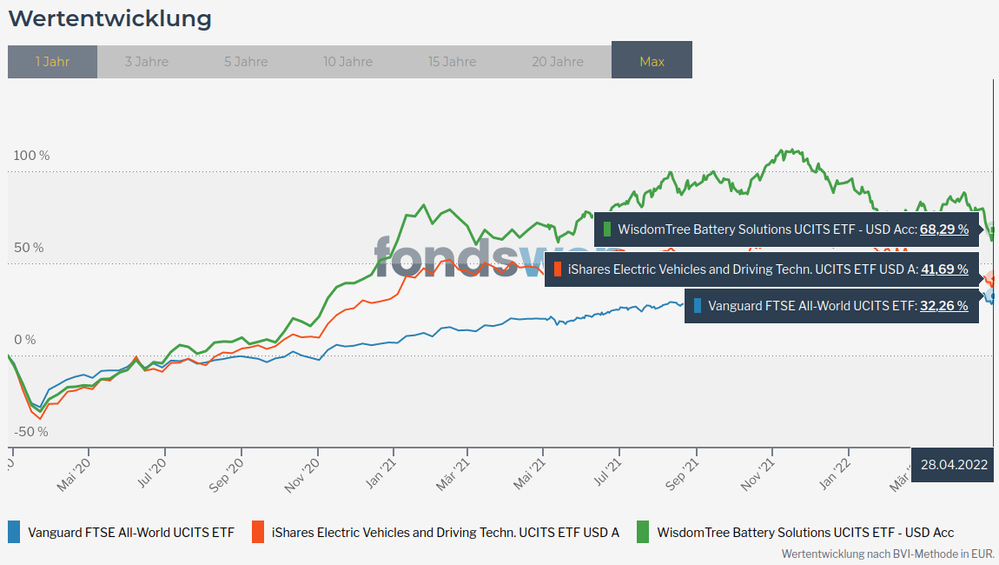
Task: Choose the 20 Jahre time range
Action: pos(557,61)
